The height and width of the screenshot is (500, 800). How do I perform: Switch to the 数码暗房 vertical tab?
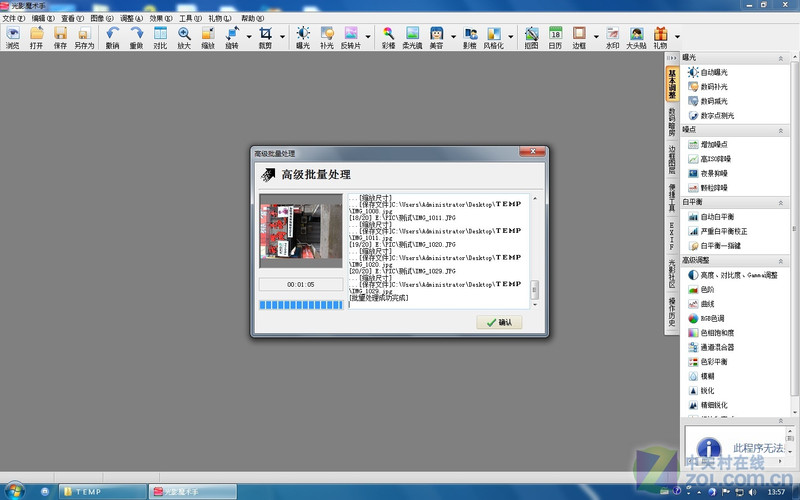[672, 121]
